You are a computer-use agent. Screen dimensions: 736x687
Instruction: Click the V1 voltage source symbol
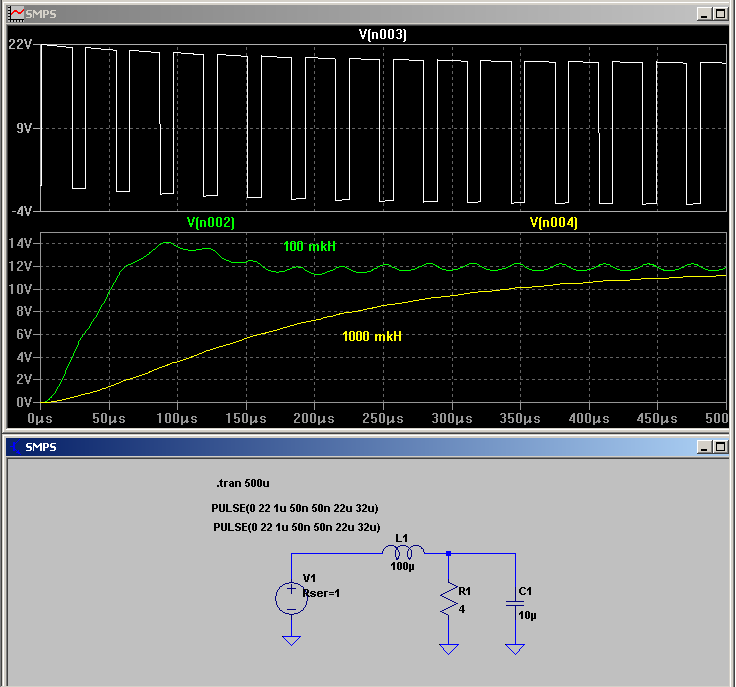pyautogui.click(x=291, y=598)
